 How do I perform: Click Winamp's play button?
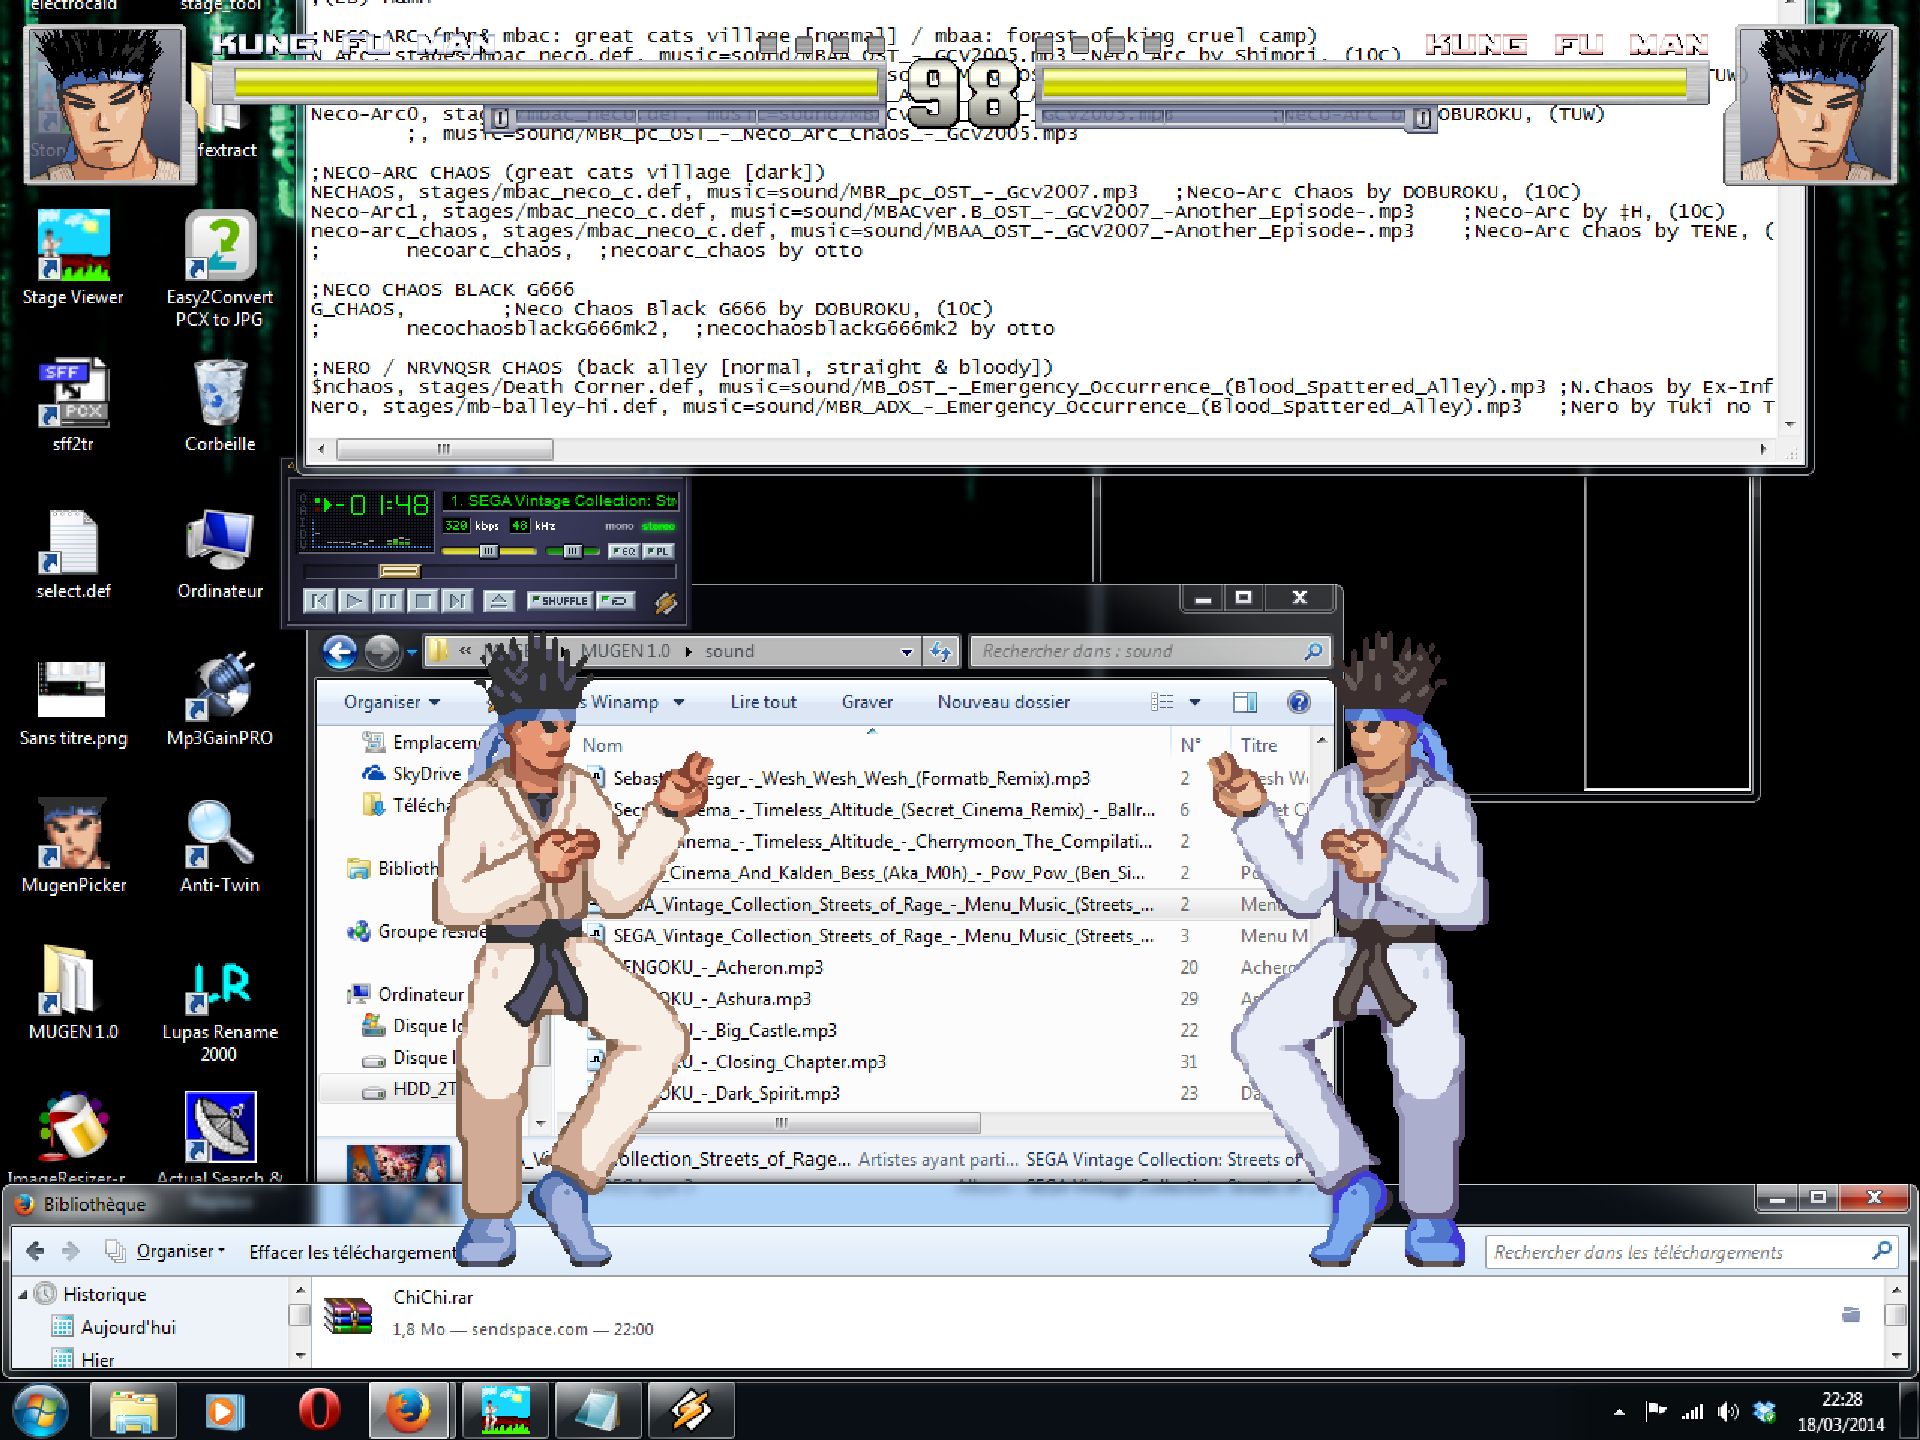353,600
